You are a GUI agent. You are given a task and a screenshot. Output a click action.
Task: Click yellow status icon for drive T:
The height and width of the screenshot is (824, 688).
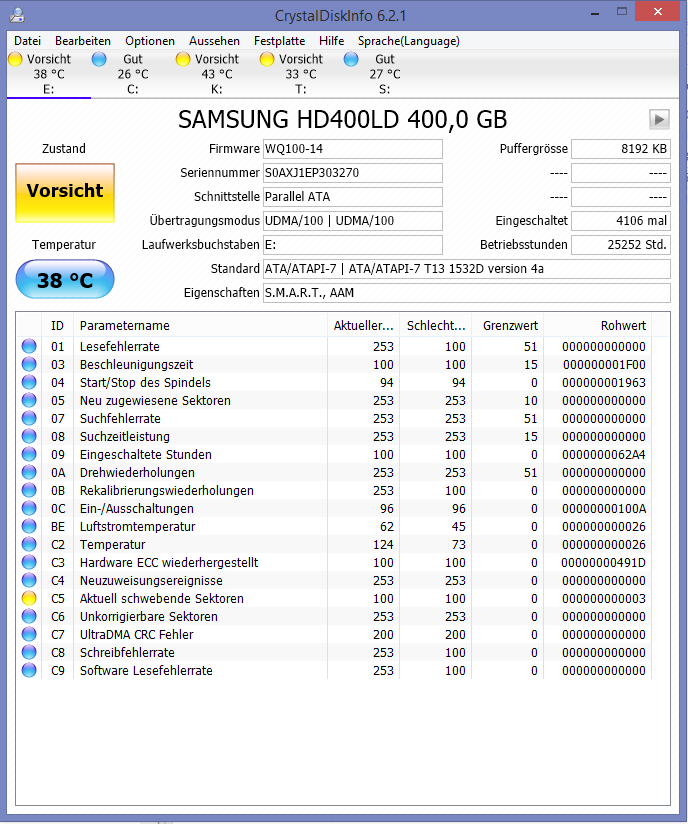pyautogui.click(x=267, y=59)
